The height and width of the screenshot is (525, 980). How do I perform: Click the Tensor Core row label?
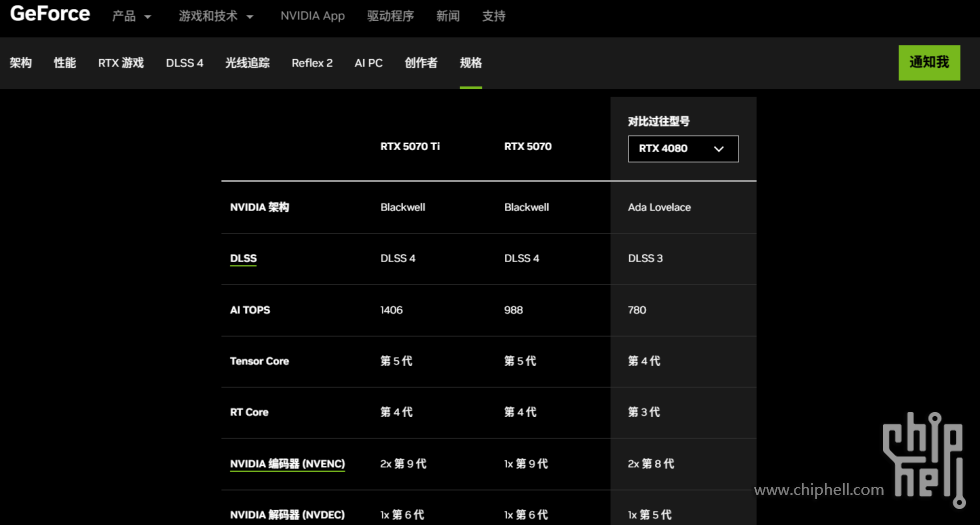[x=259, y=361]
